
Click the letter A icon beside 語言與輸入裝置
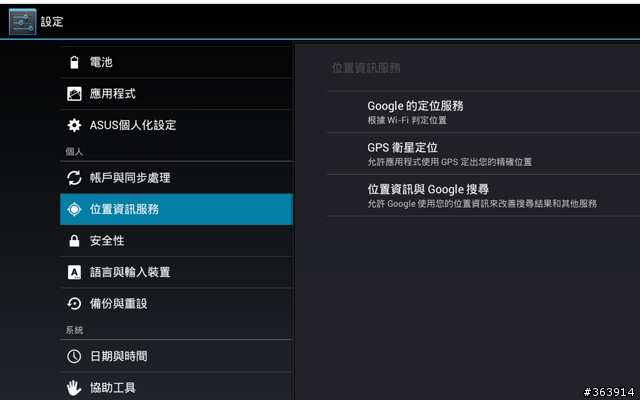click(x=74, y=272)
